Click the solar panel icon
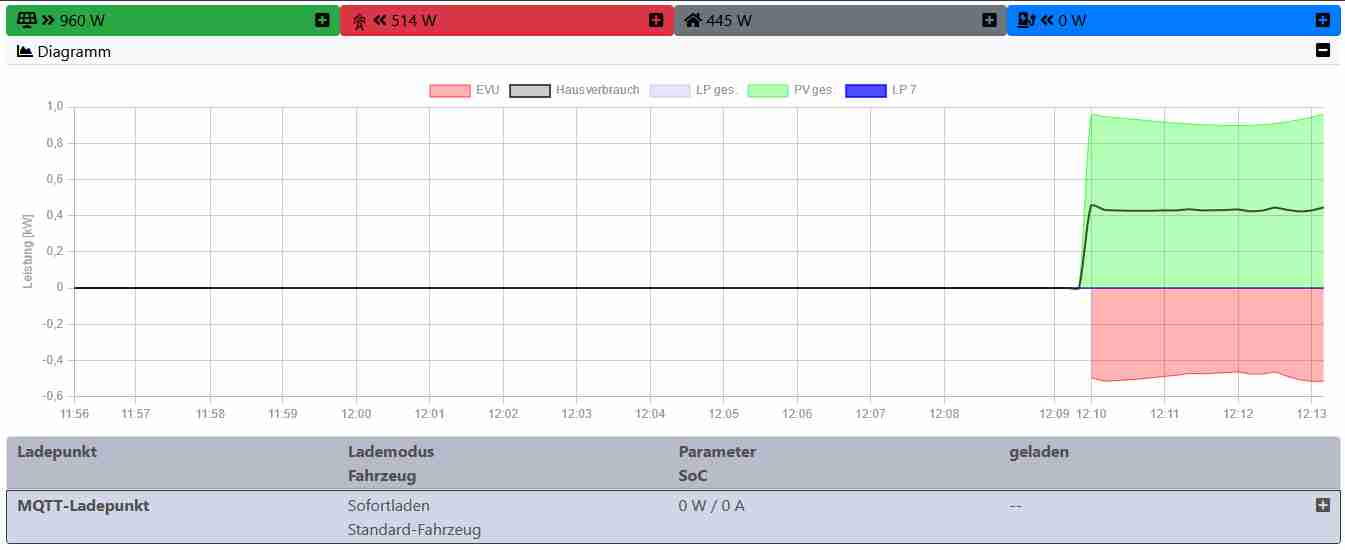1345x550 pixels. [x=28, y=20]
